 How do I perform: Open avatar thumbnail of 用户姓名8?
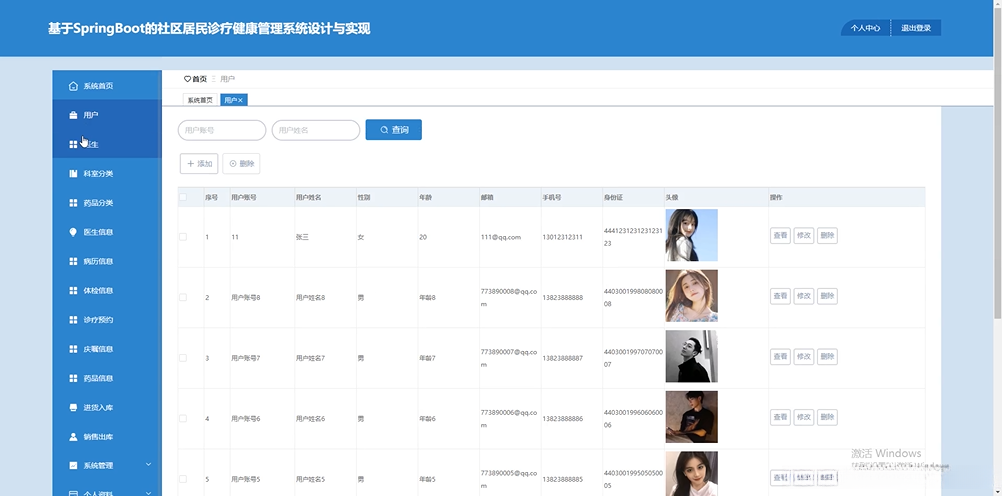pos(691,296)
